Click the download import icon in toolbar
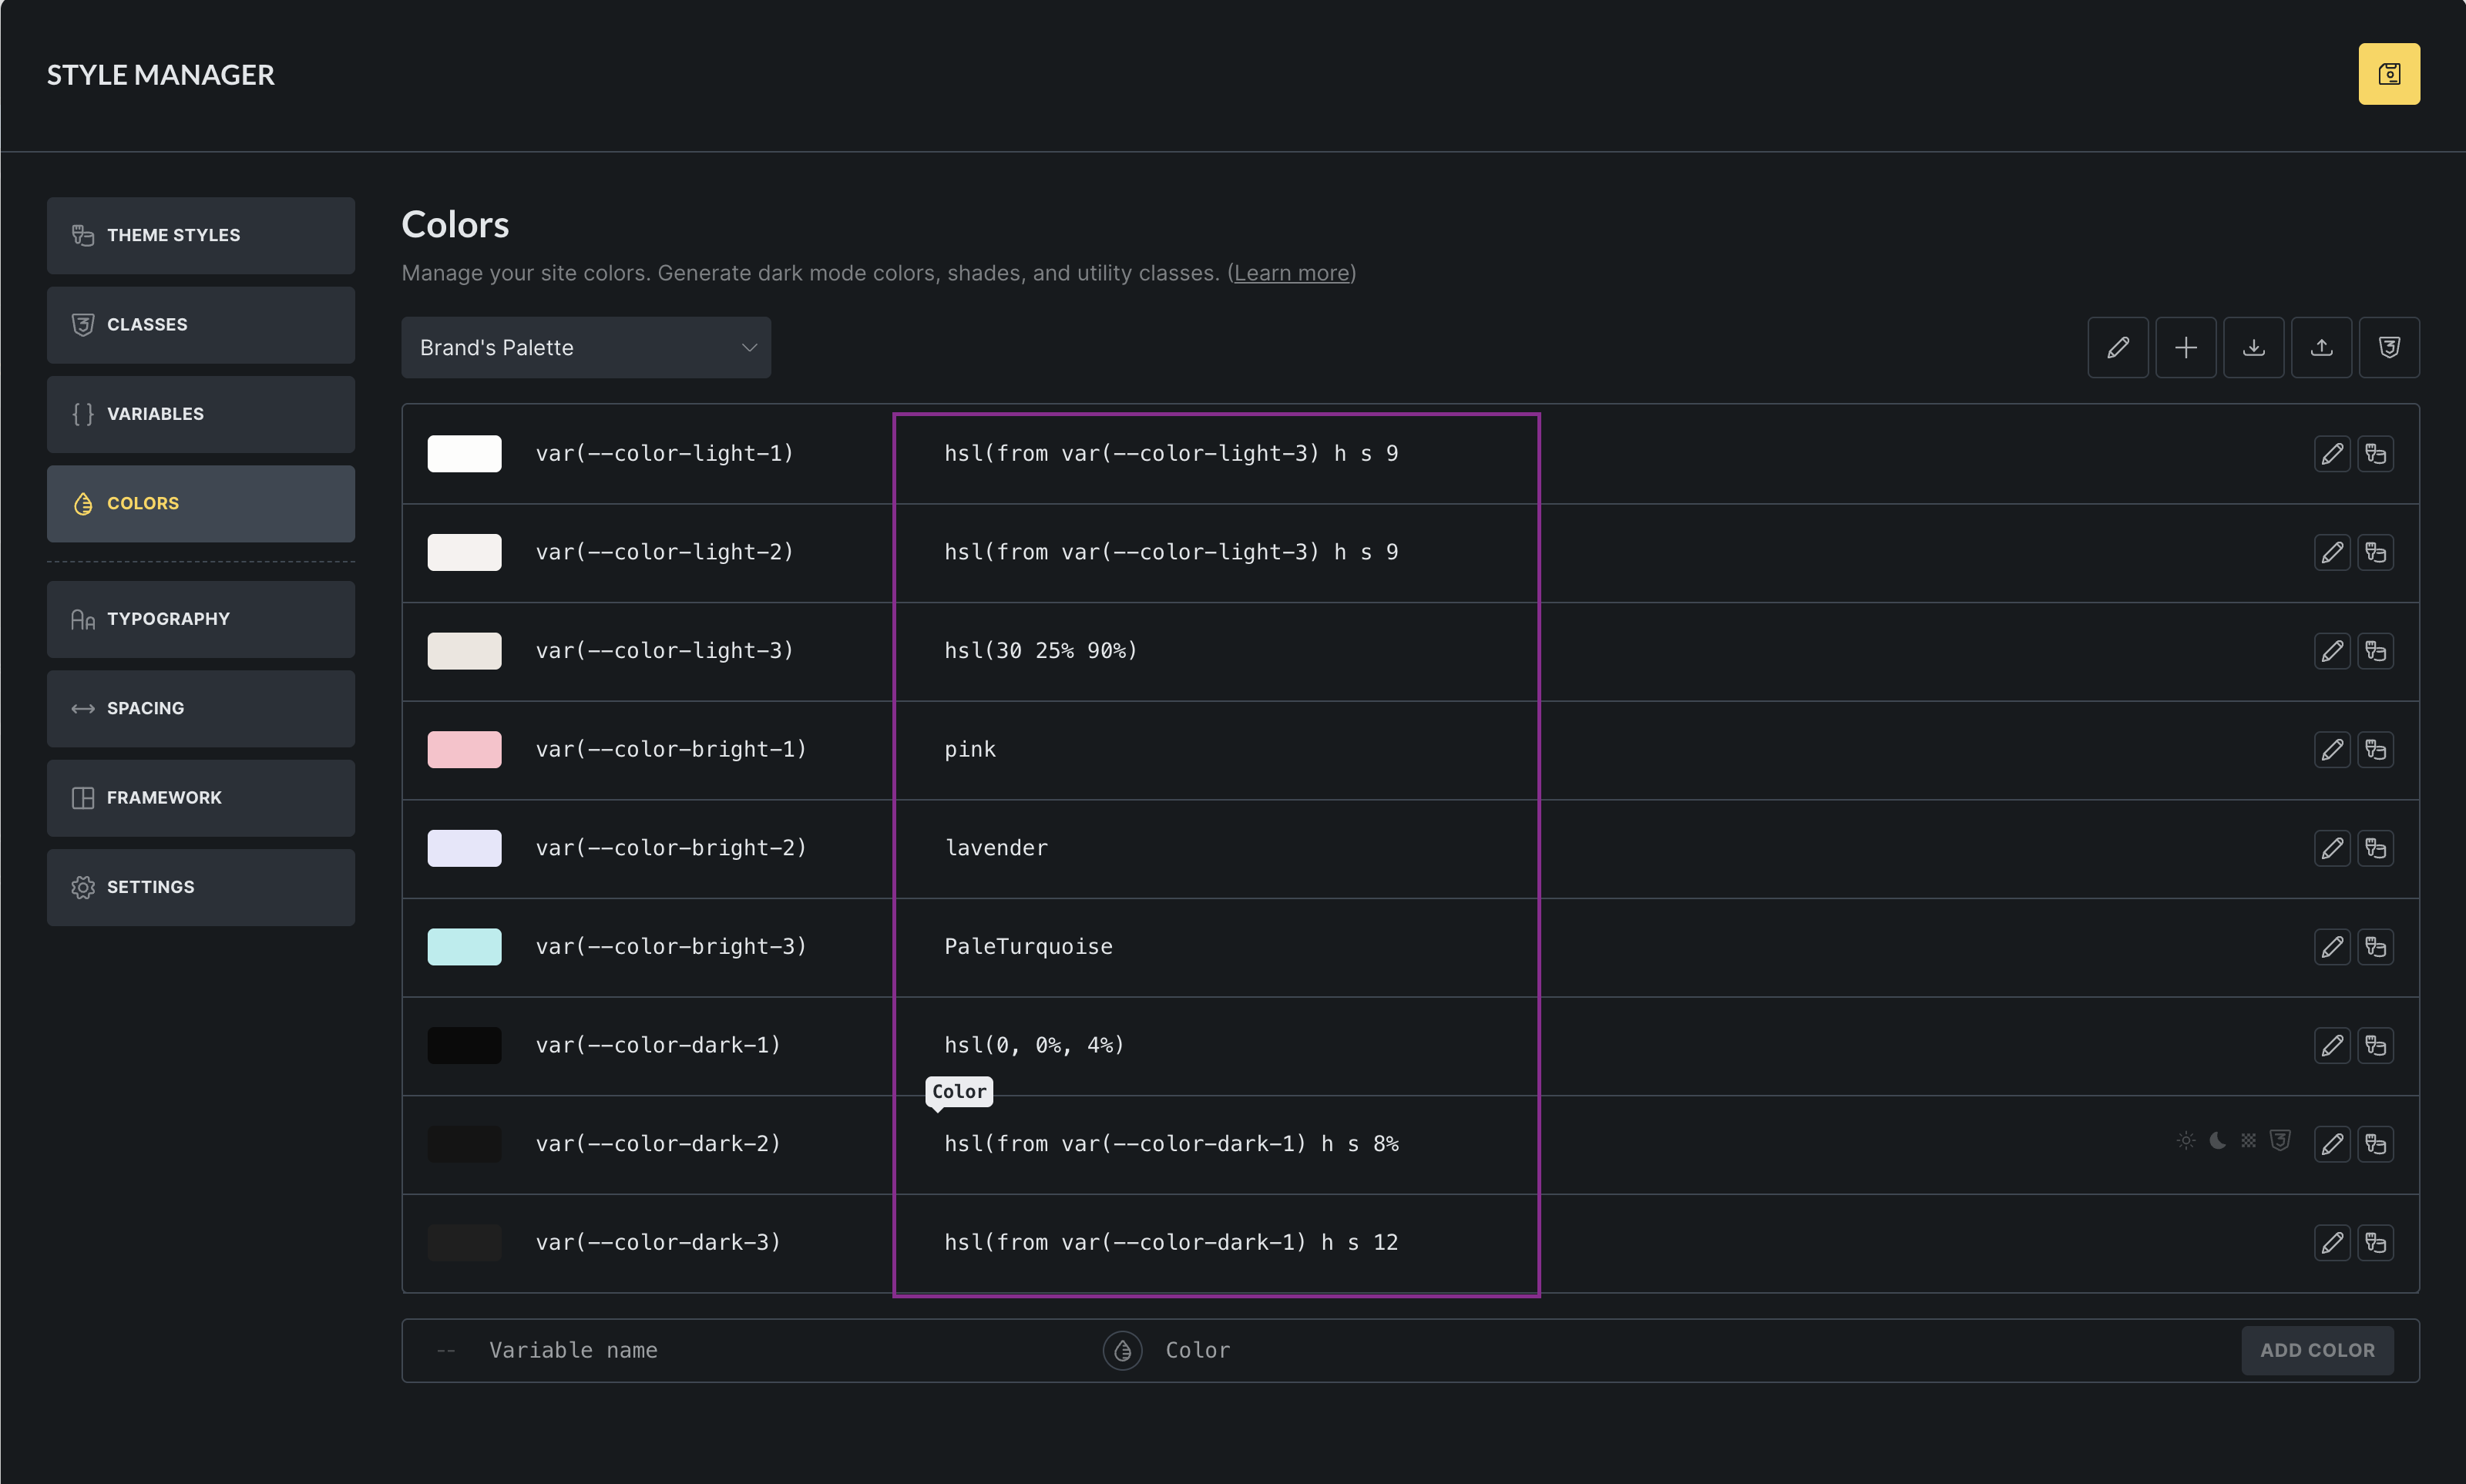Viewport: 2466px width, 1484px height. 2253,347
